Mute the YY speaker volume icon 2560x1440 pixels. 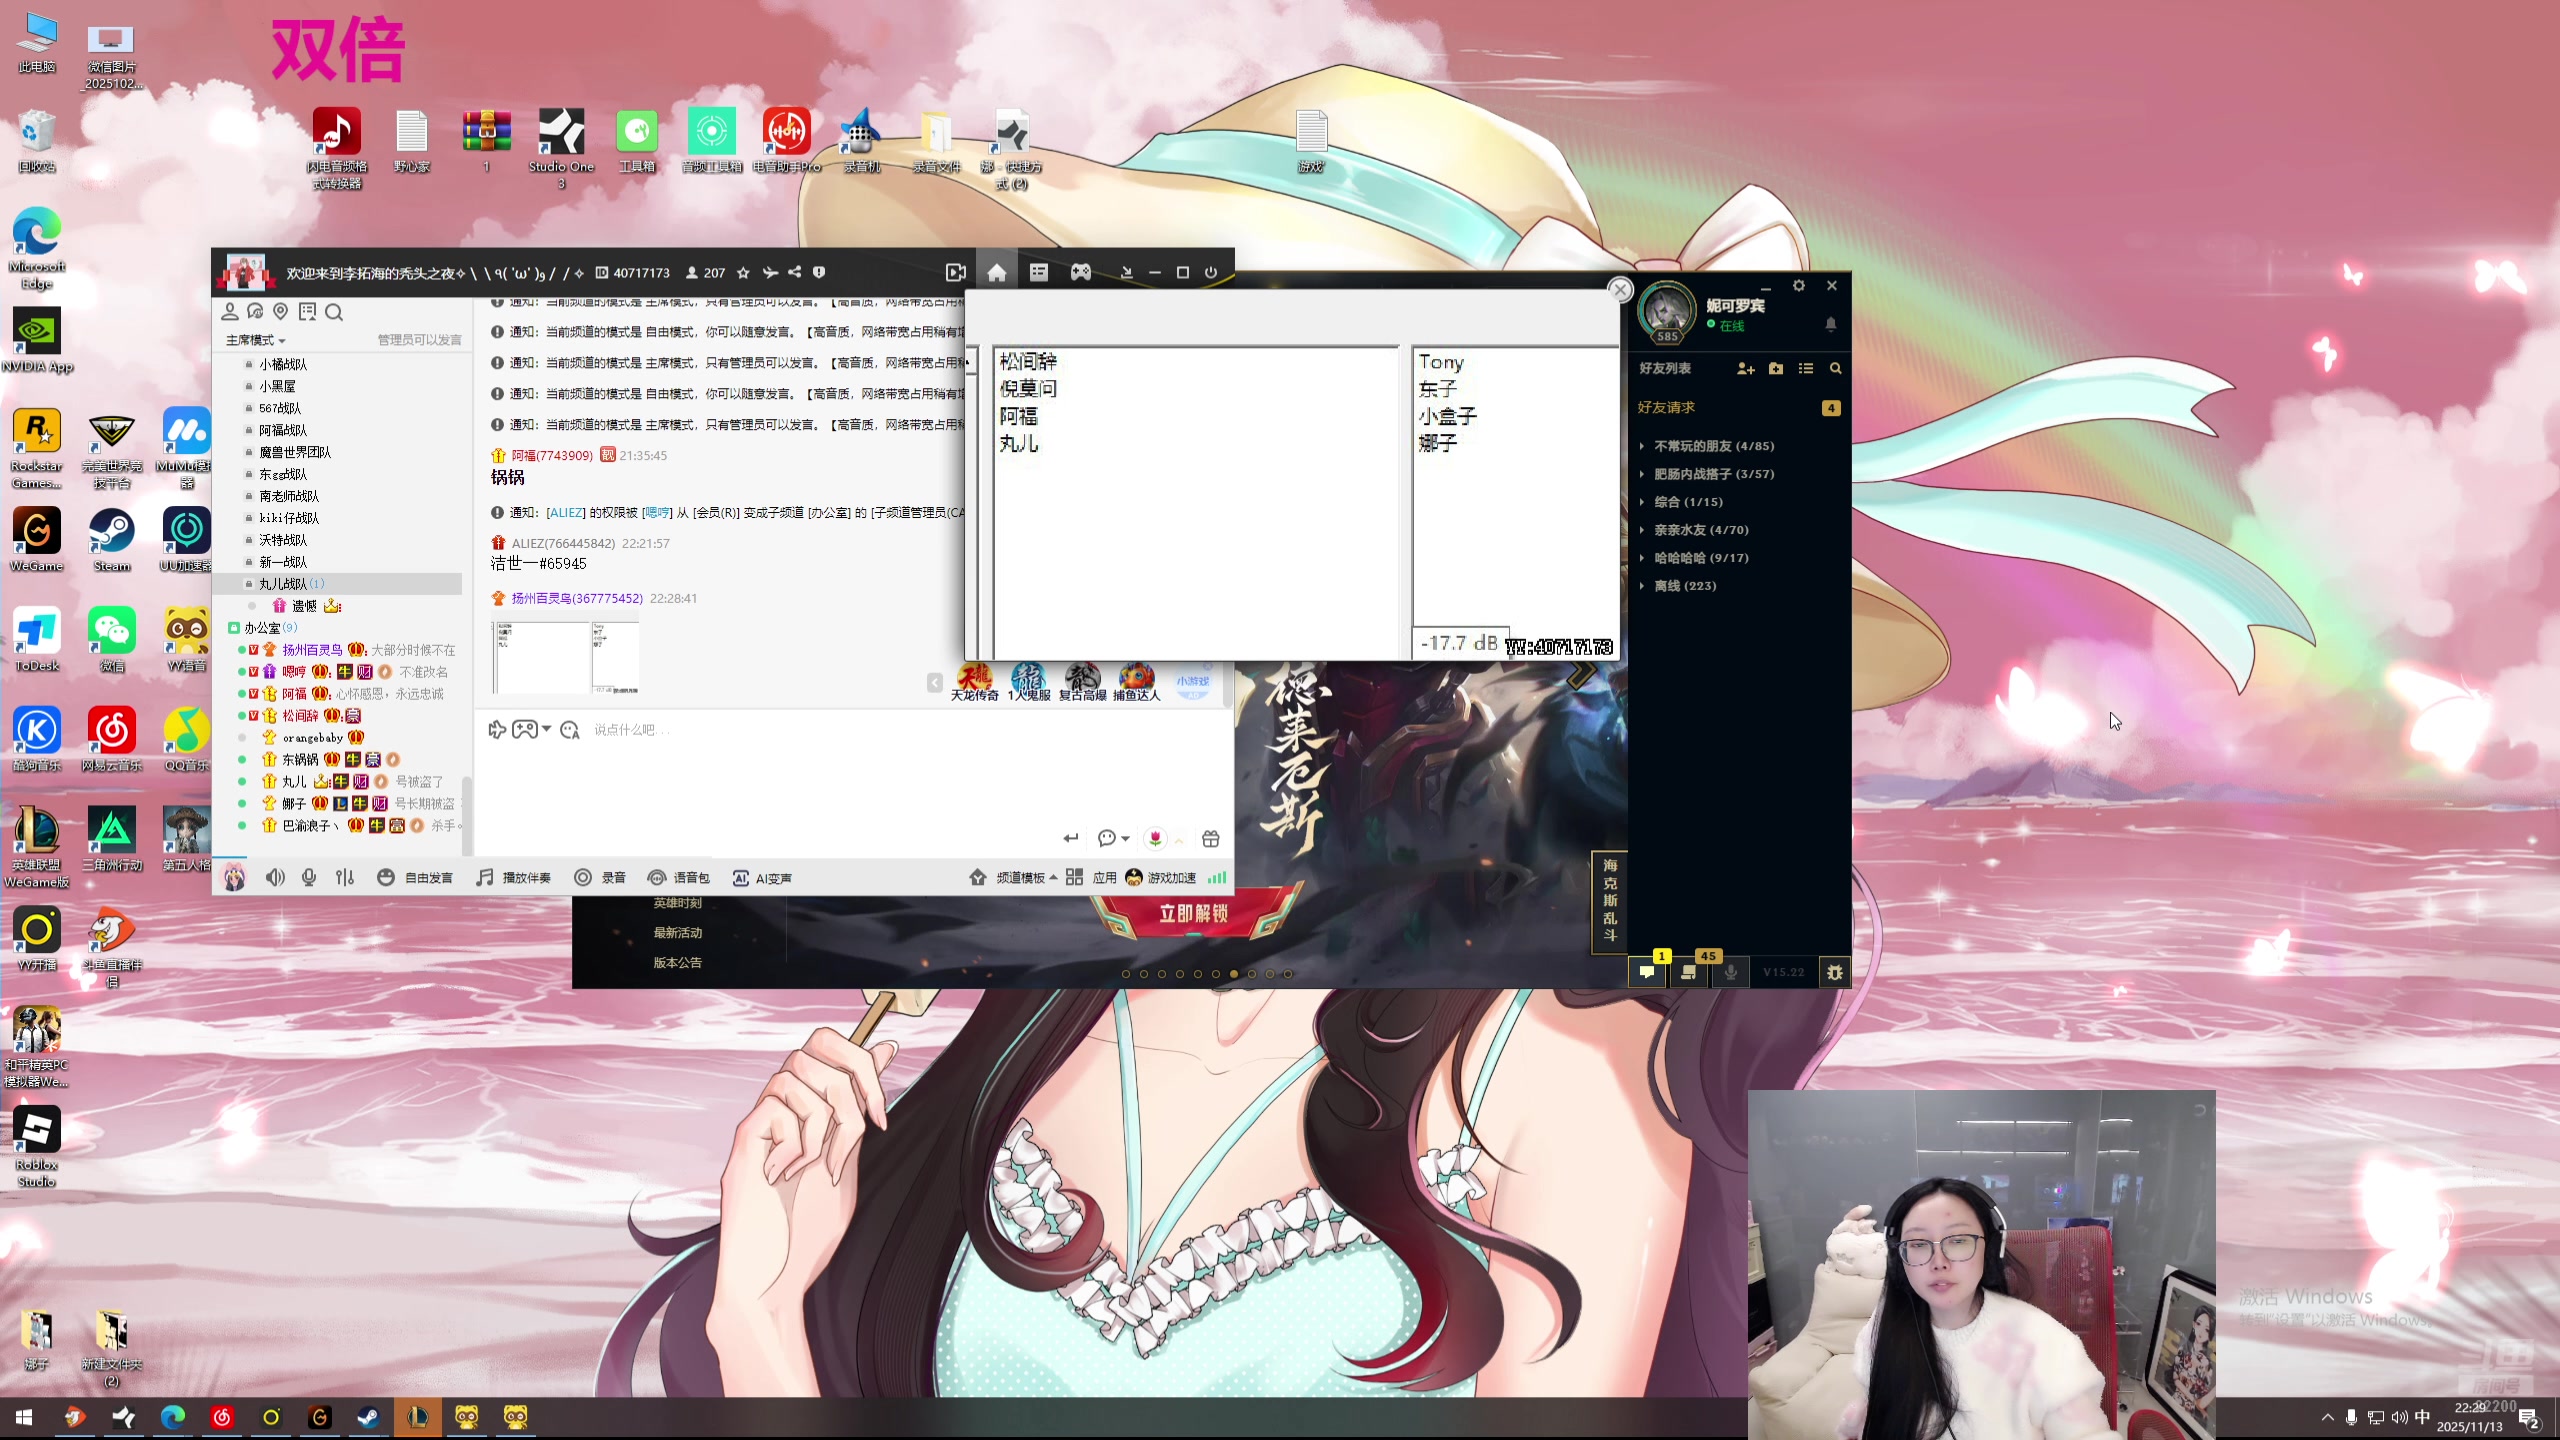[275, 877]
